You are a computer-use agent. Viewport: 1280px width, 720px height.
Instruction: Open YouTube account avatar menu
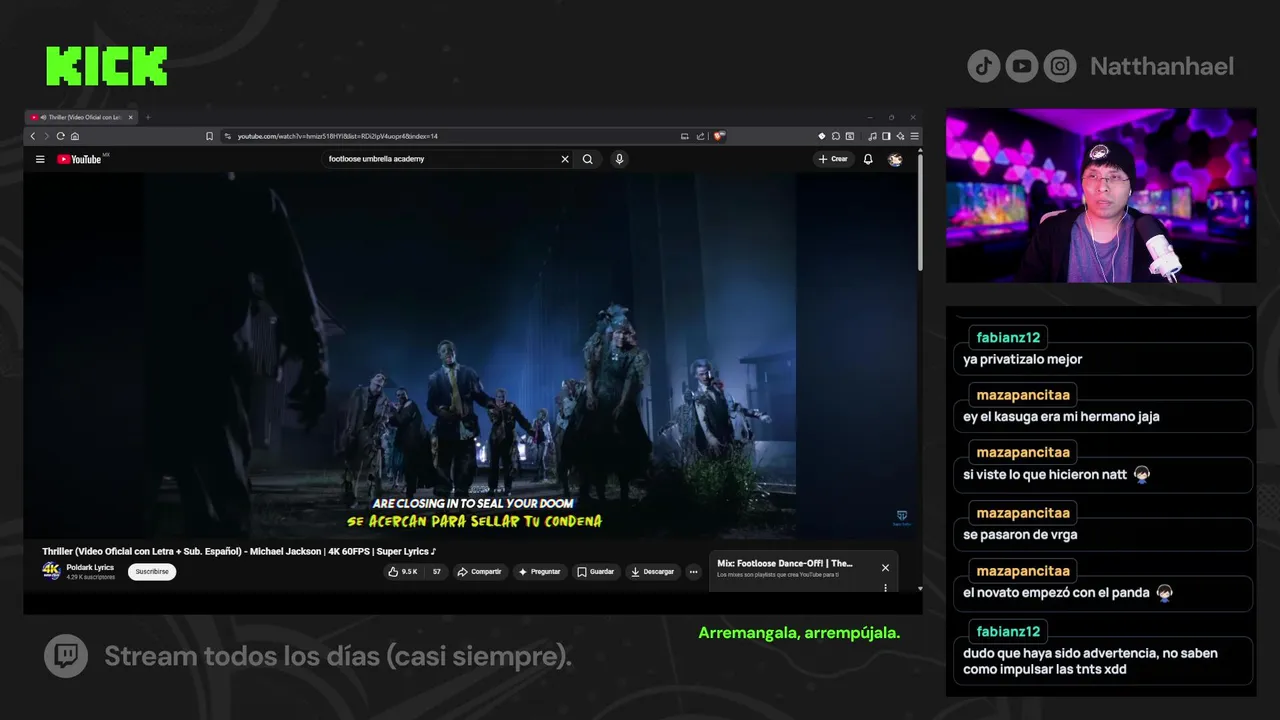tap(895, 159)
